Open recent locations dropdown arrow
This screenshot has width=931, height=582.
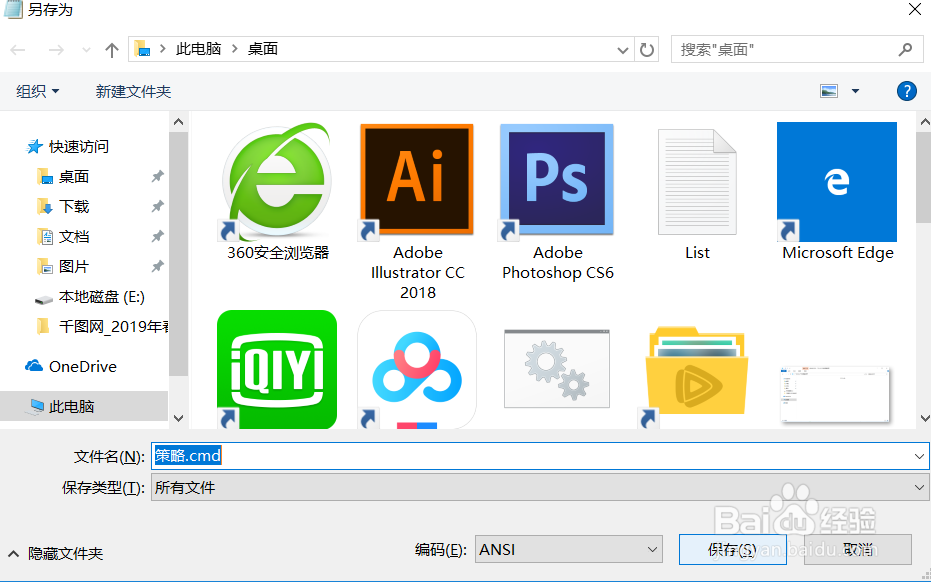pos(86,50)
